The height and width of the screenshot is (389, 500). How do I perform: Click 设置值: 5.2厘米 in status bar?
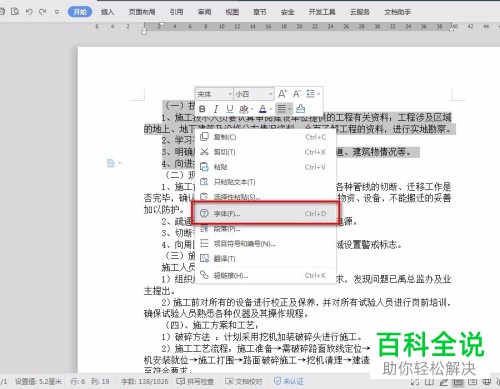click(38, 381)
